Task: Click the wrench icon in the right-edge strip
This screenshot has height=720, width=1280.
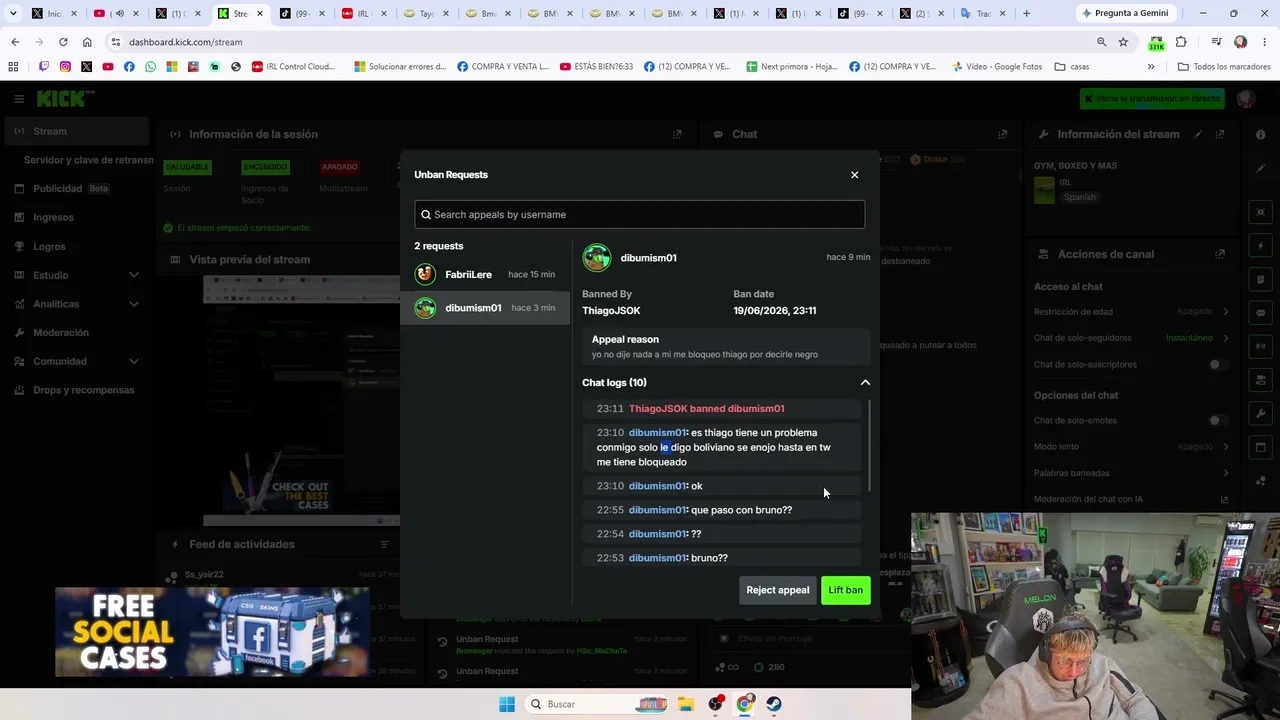Action: click(1261, 413)
